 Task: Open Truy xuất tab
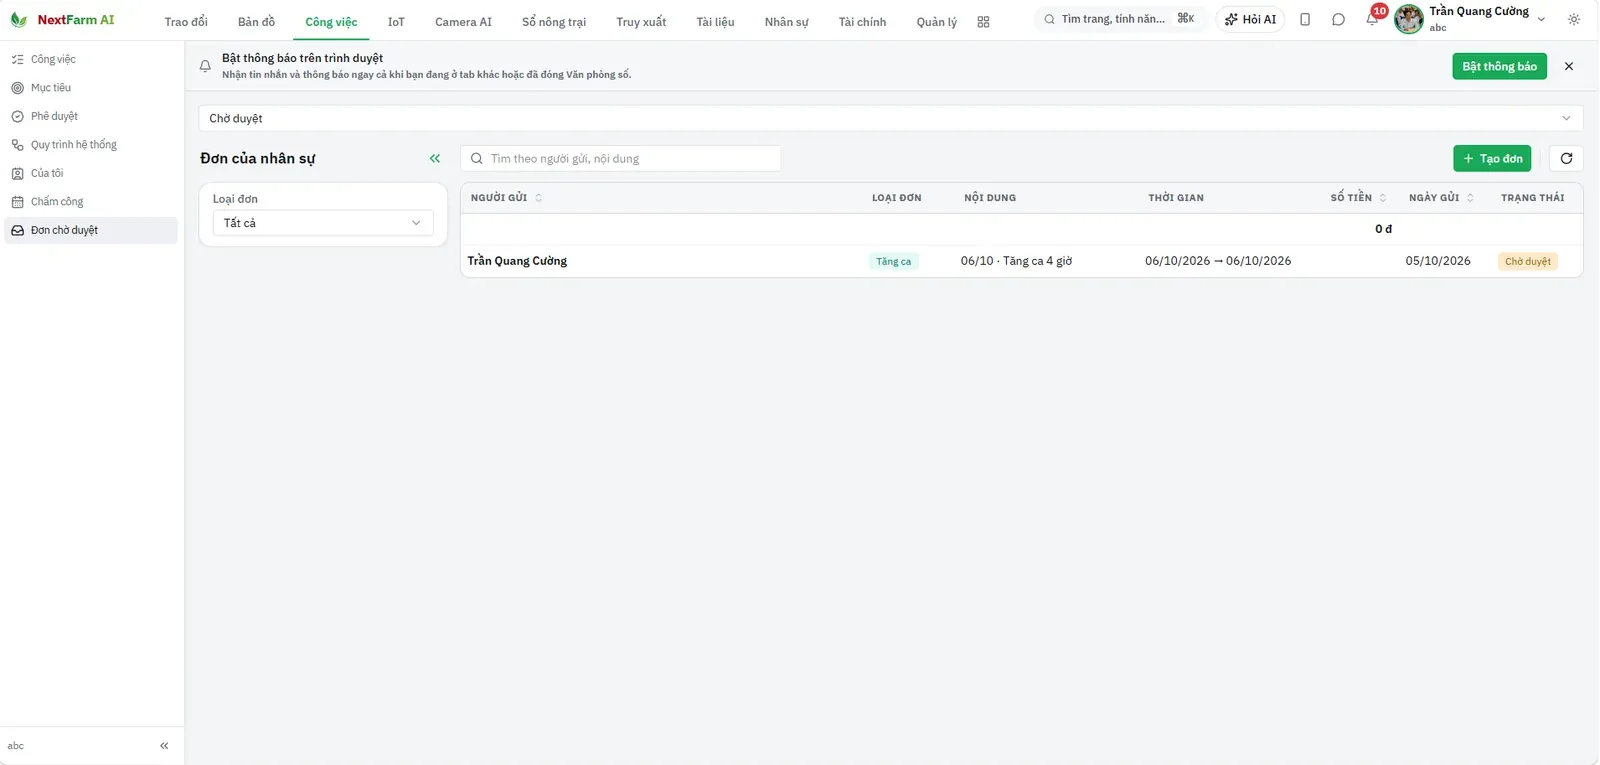641,22
